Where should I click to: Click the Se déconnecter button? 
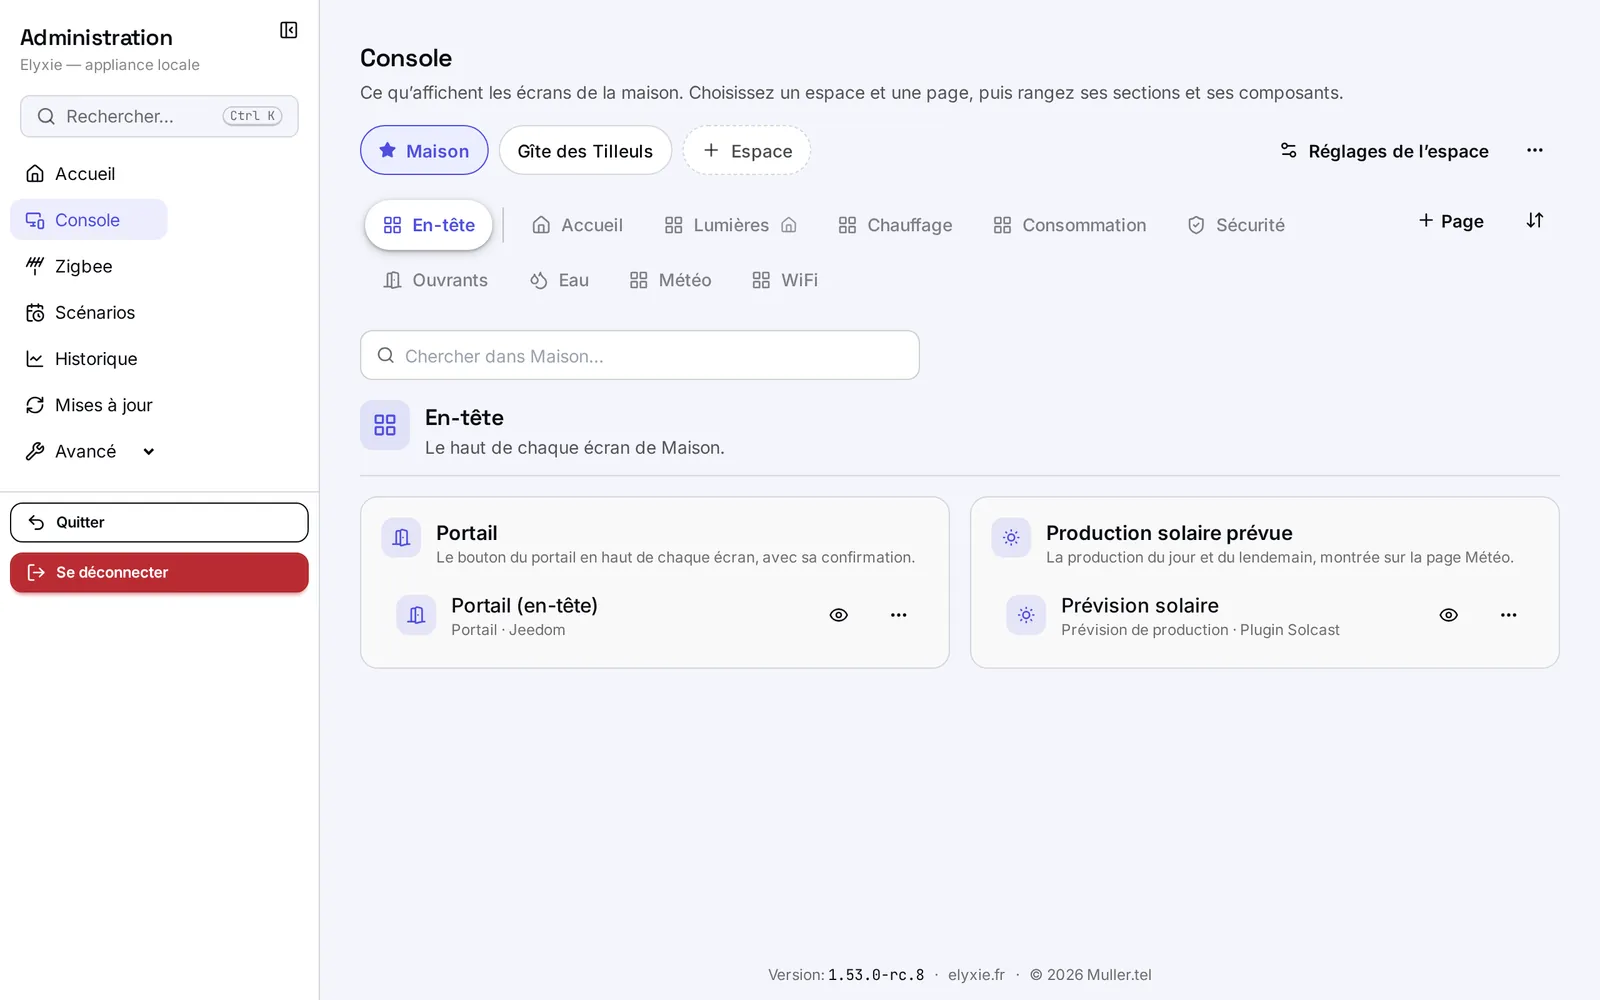159,572
